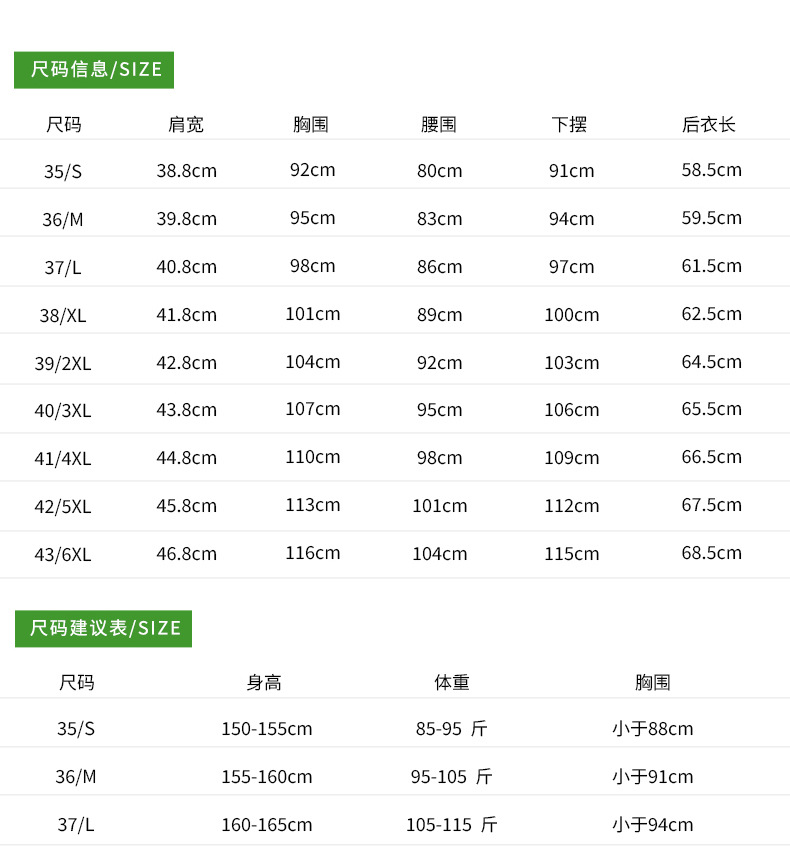The image size is (790, 863).
Task: Click the 160-165cm height range
Action: [x=267, y=825]
